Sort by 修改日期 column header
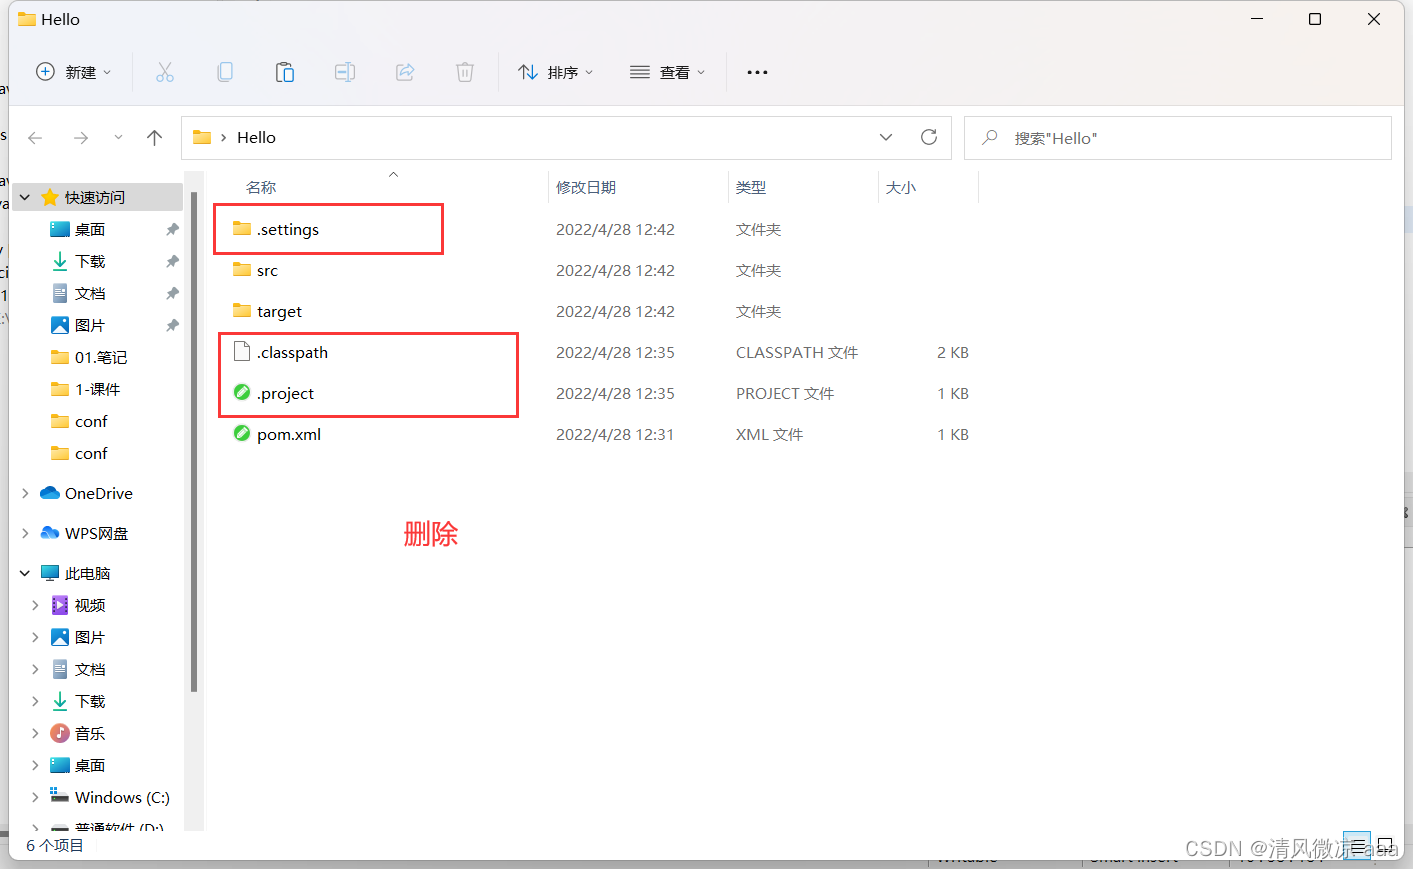The width and height of the screenshot is (1413, 869). click(586, 188)
